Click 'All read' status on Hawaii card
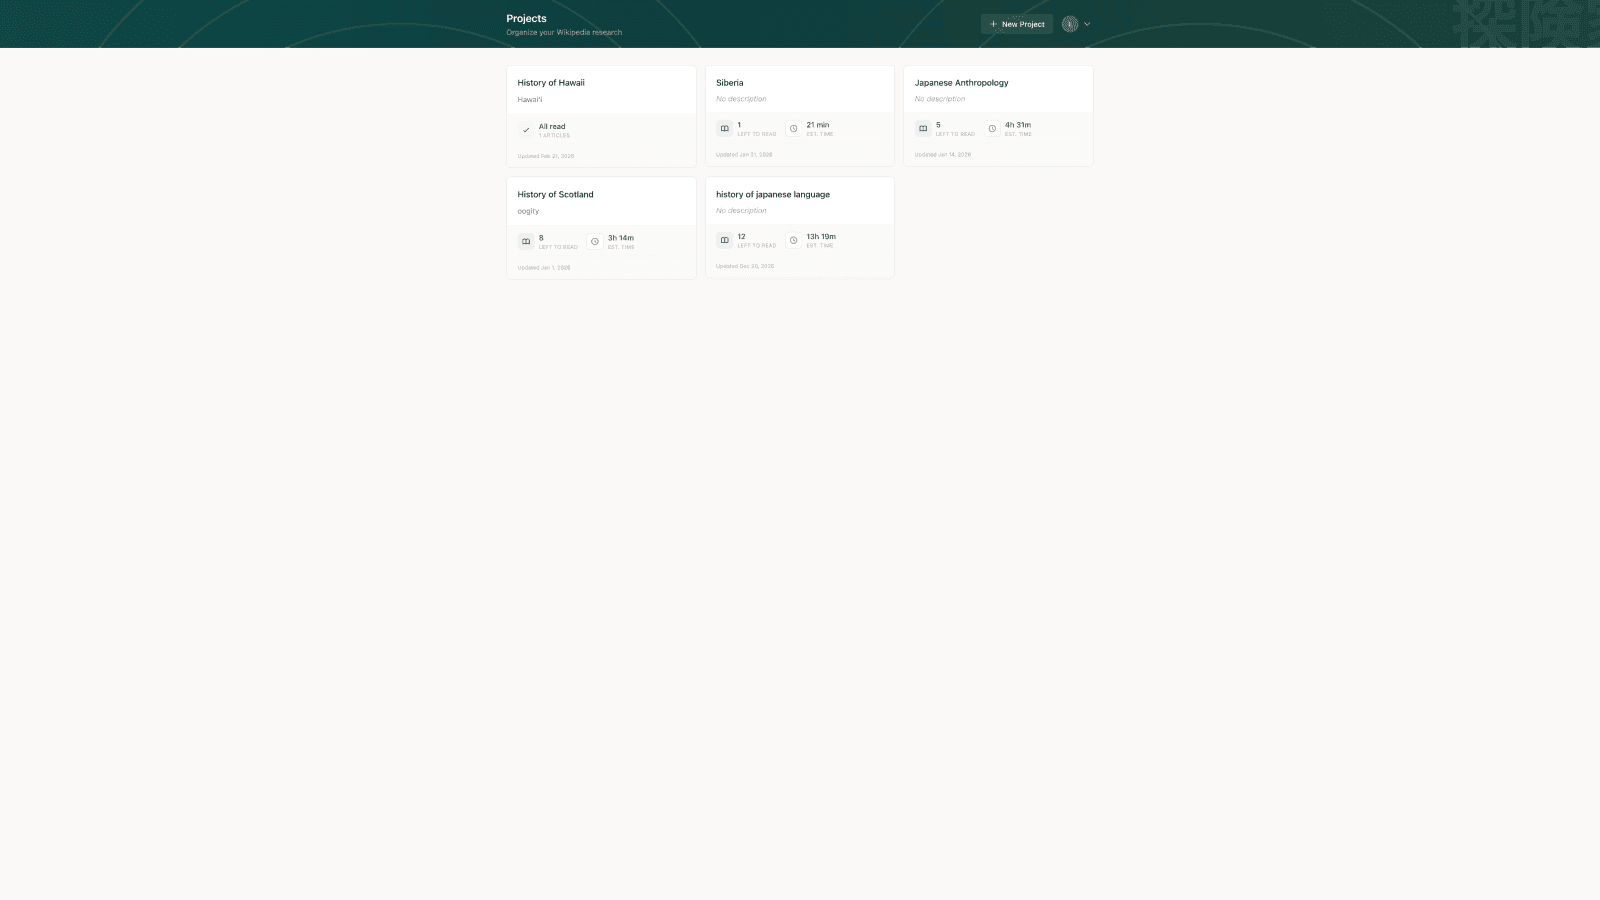The height and width of the screenshot is (900, 1600). (552, 127)
